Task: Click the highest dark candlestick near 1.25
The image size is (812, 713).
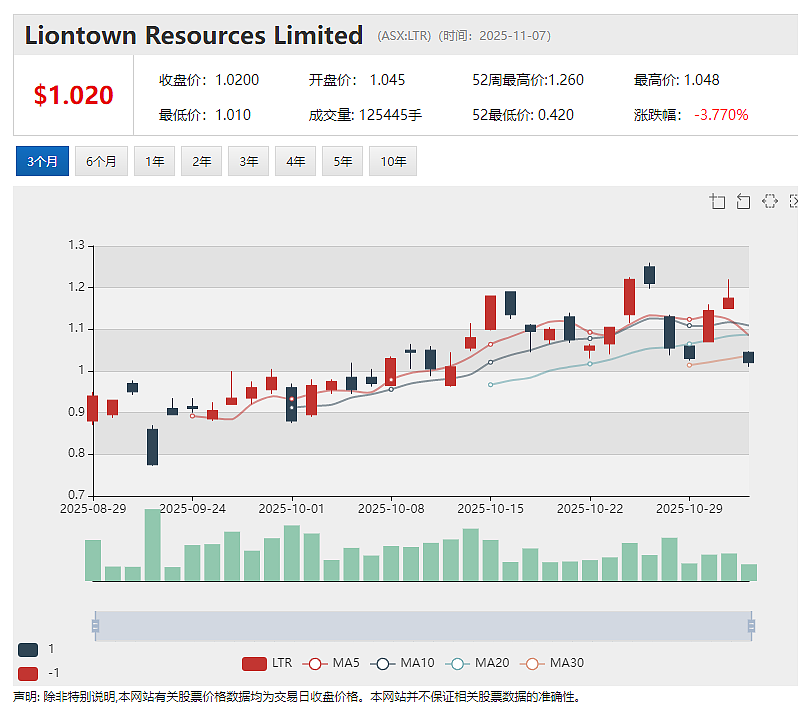Action: pos(649,275)
